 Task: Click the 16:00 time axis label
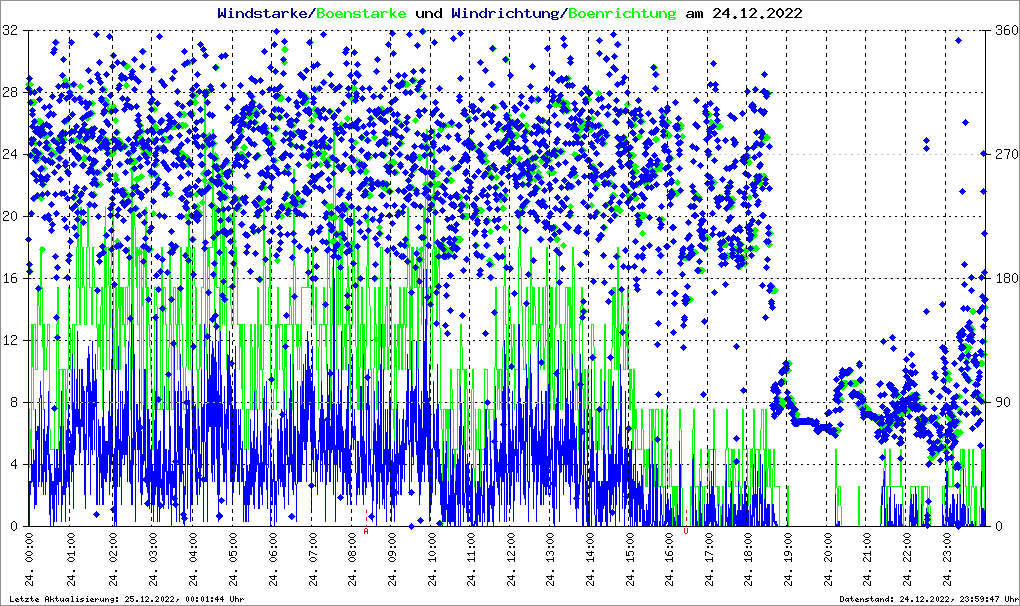coord(669,560)
